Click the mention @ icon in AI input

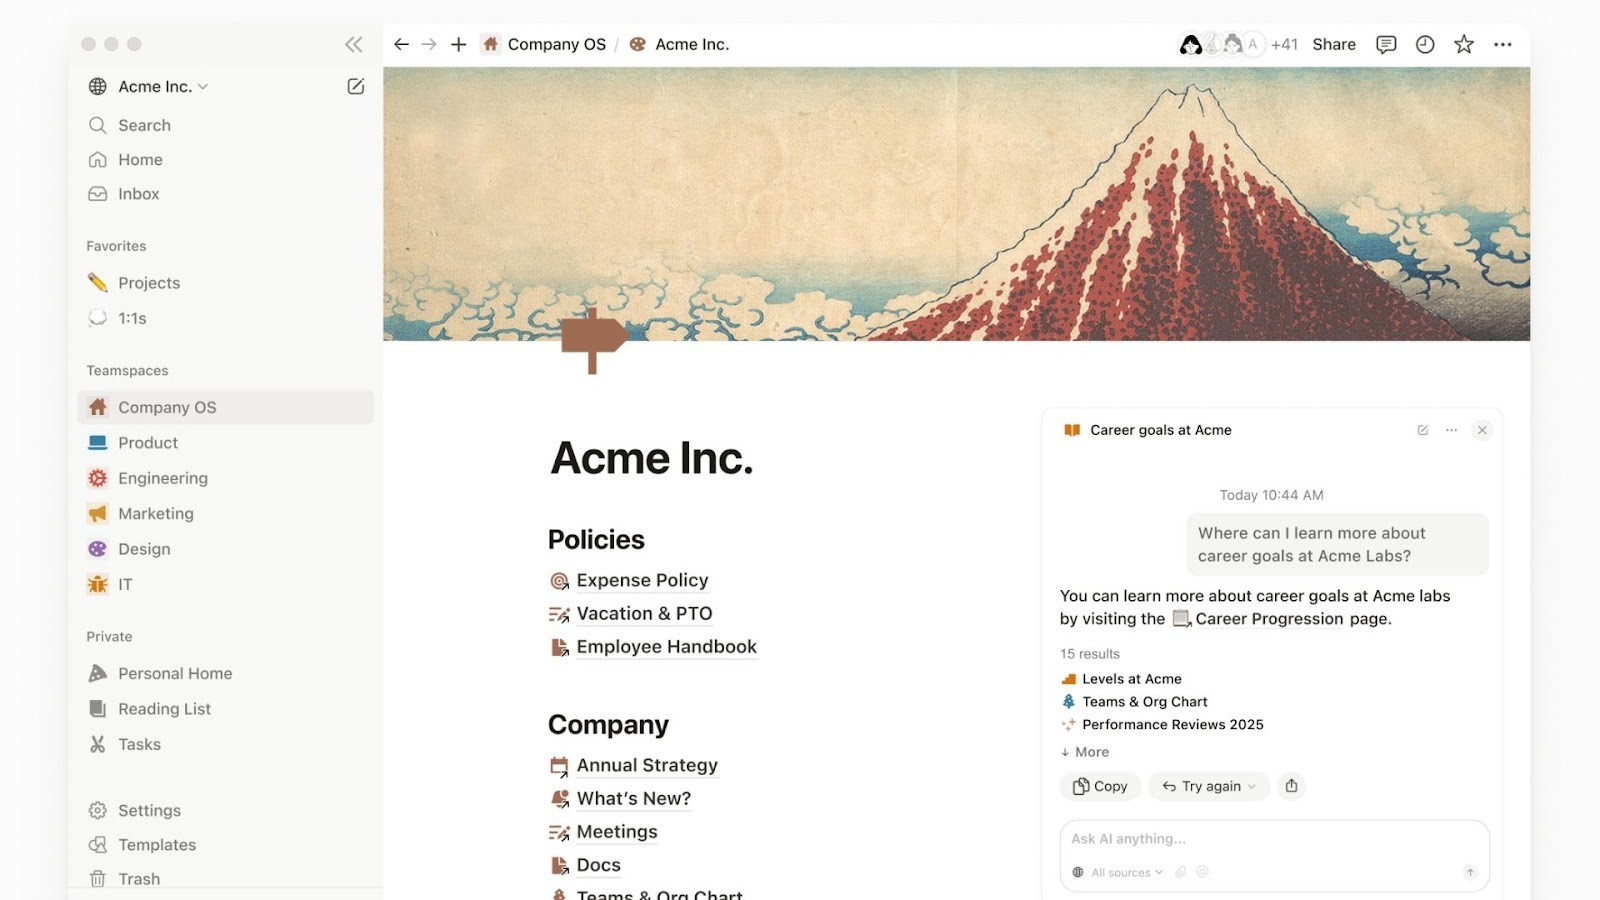click(1203, 872)
